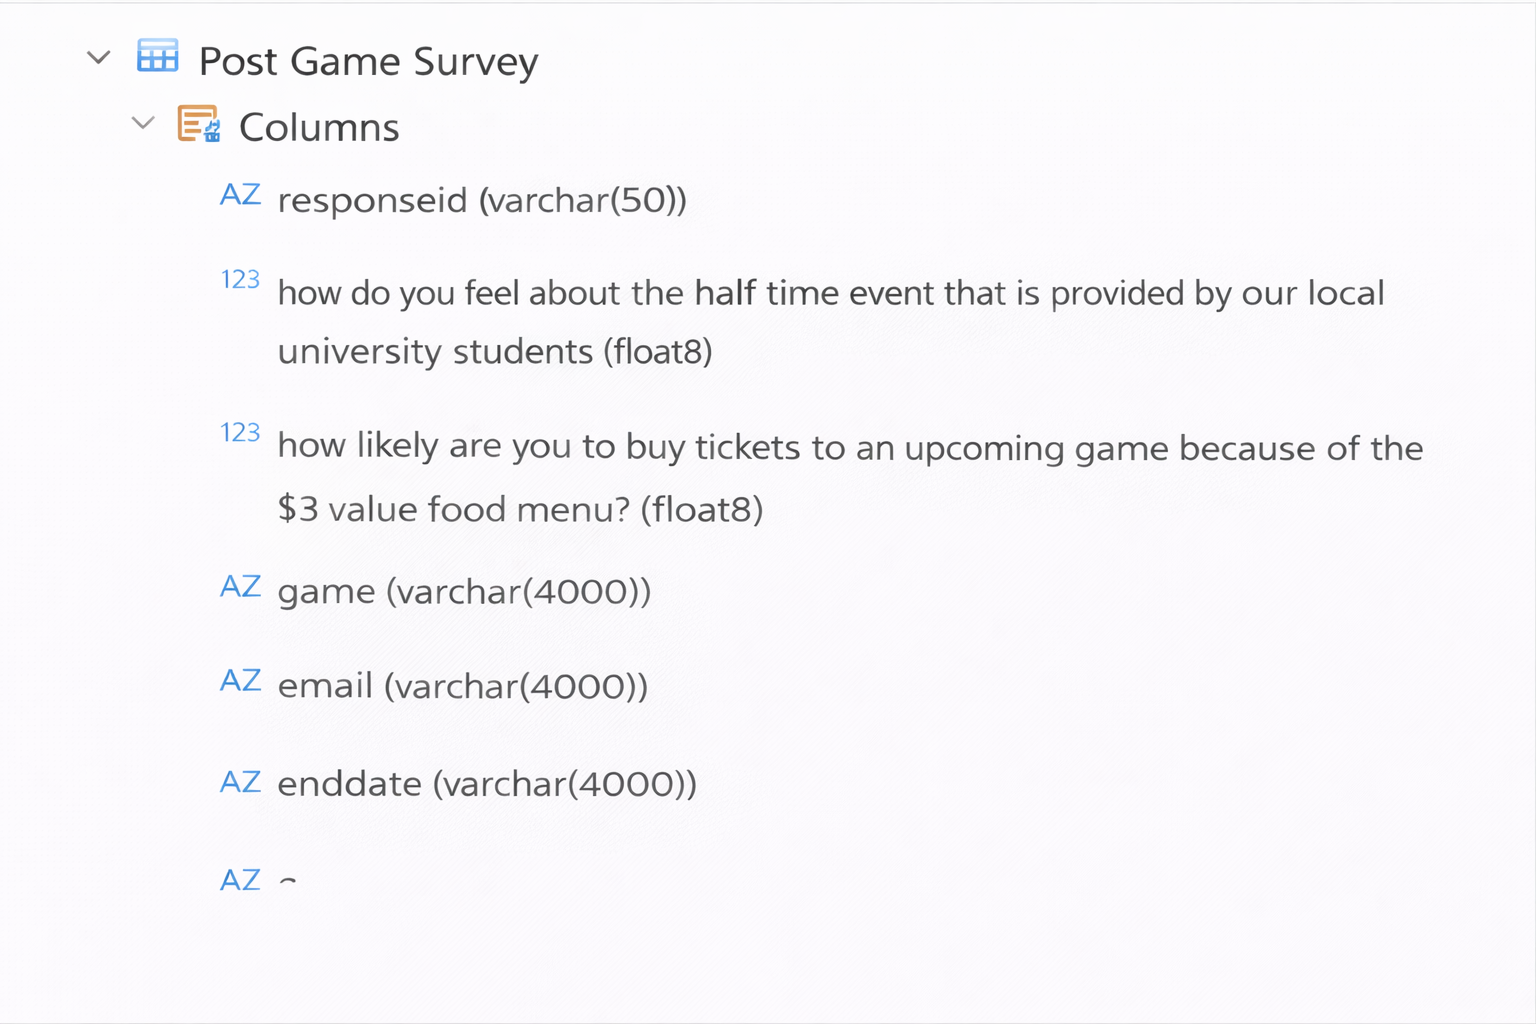1536x1024 pixels.
Task: Click the partially visible column below enddate
Action: click(x=288, y=882)
